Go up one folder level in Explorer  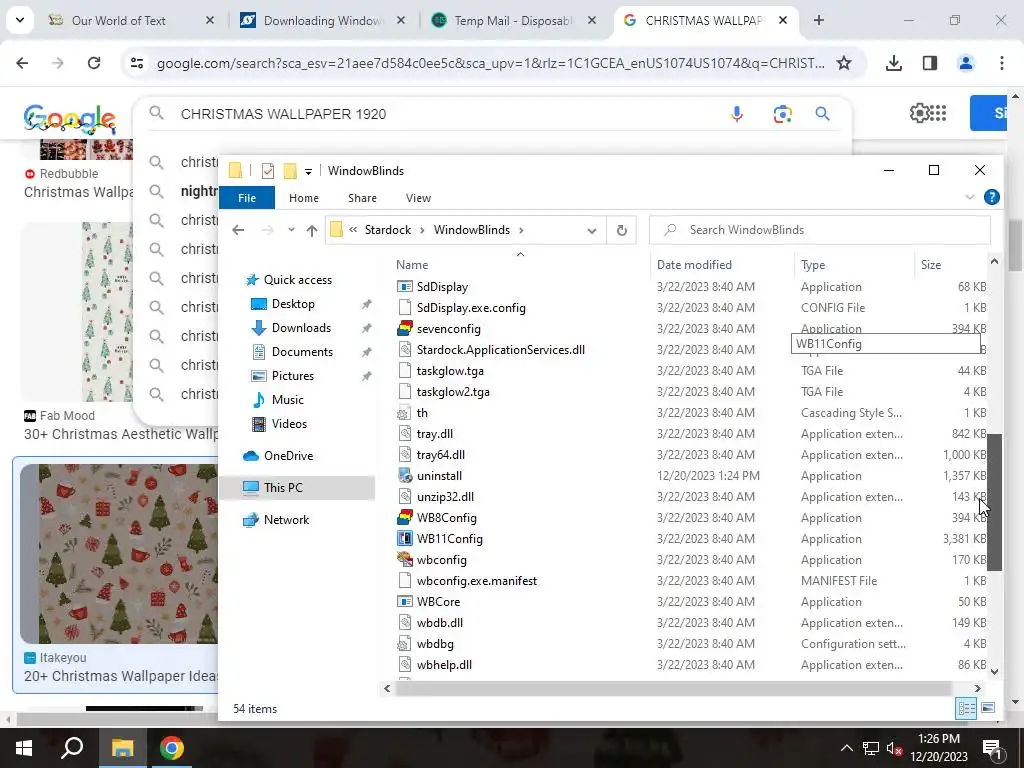(x=312, y=230)
